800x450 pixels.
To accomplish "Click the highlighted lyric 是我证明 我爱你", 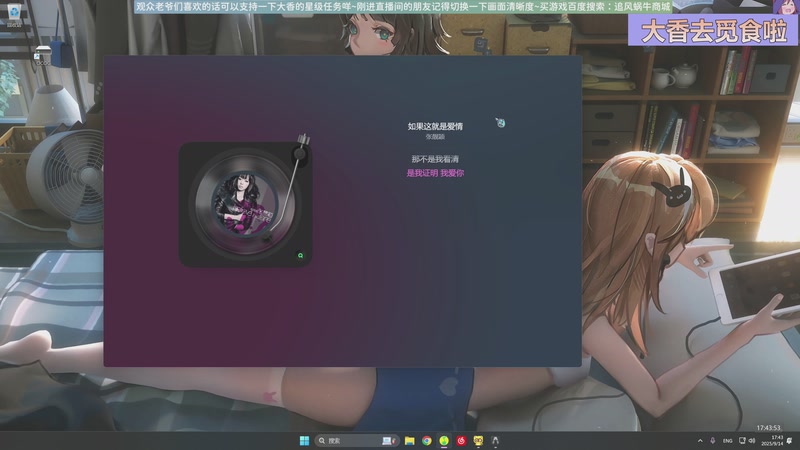I will pos(435,173).
